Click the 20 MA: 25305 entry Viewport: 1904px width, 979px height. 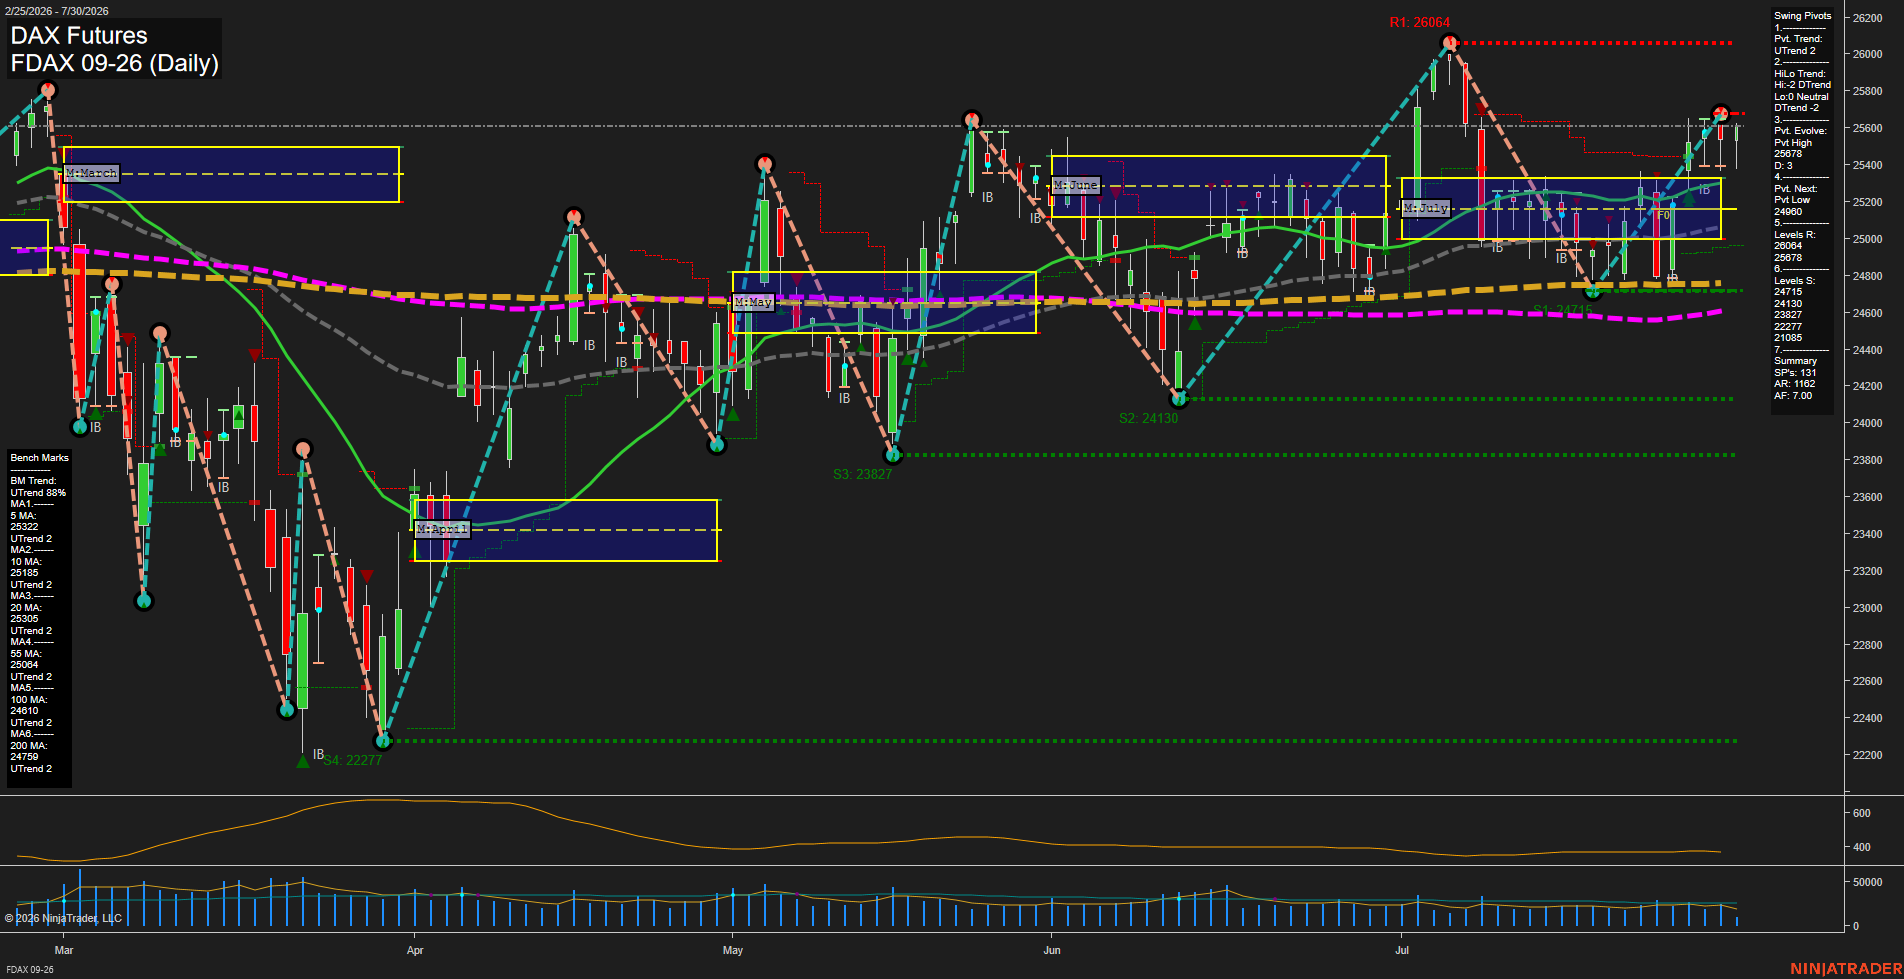(26, 613)
